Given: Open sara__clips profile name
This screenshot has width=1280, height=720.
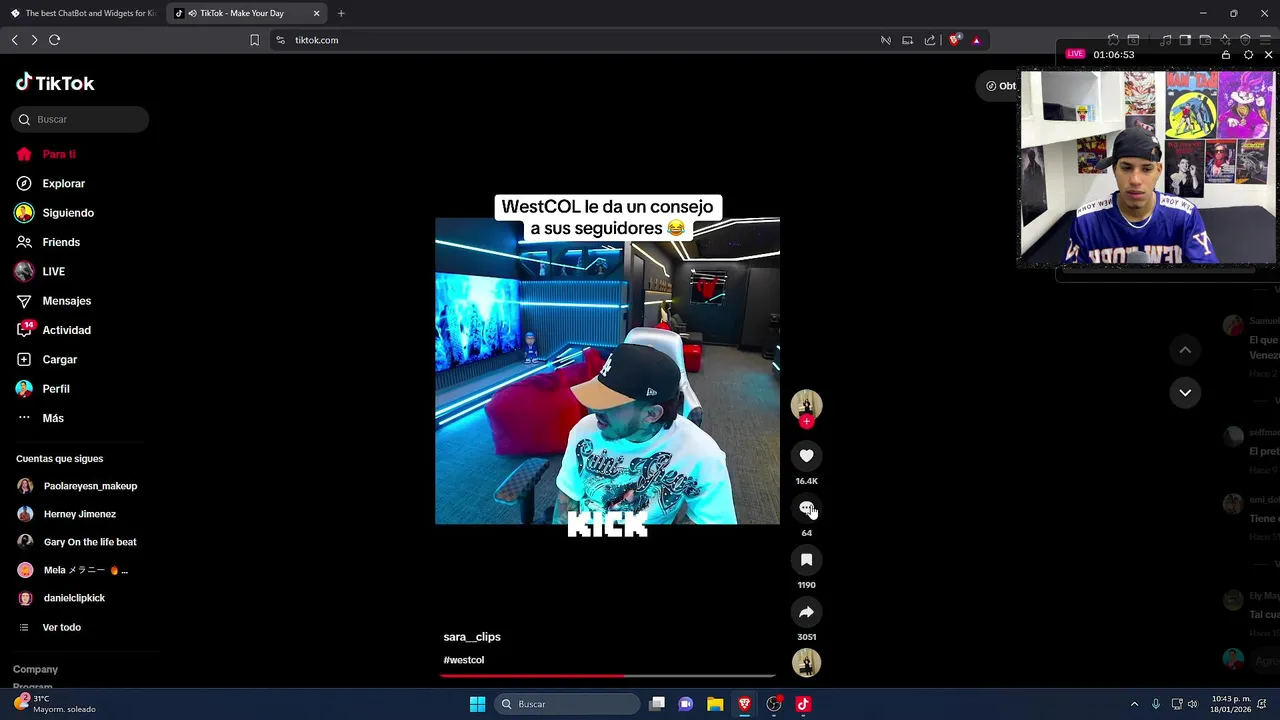Looking at the screenshot, I should point(472,637).
